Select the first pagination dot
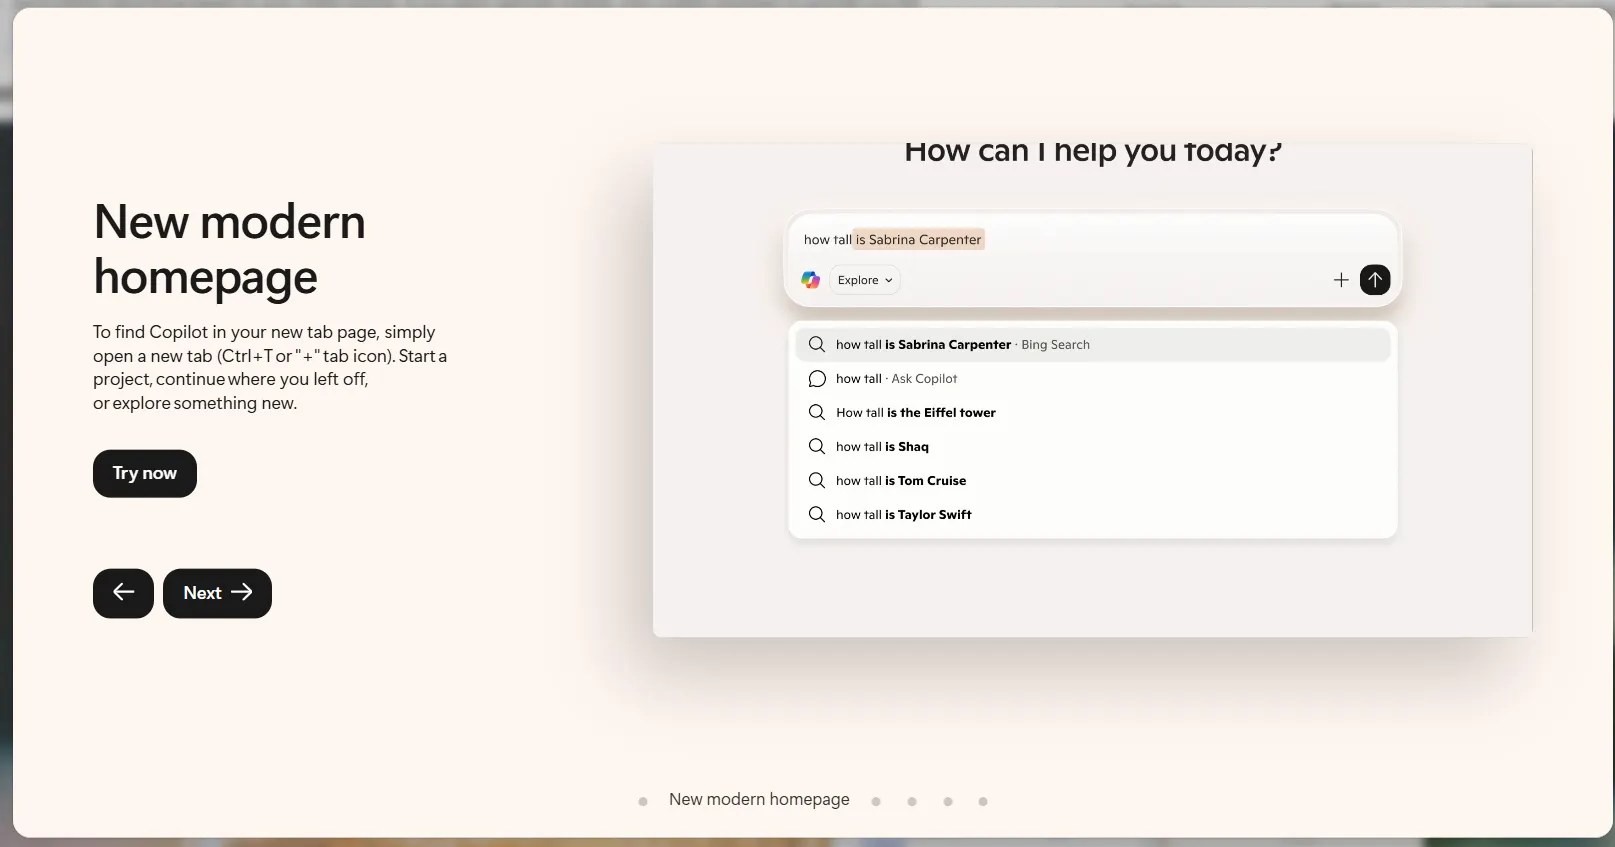The image size is (1615, 847). (643, 801)
